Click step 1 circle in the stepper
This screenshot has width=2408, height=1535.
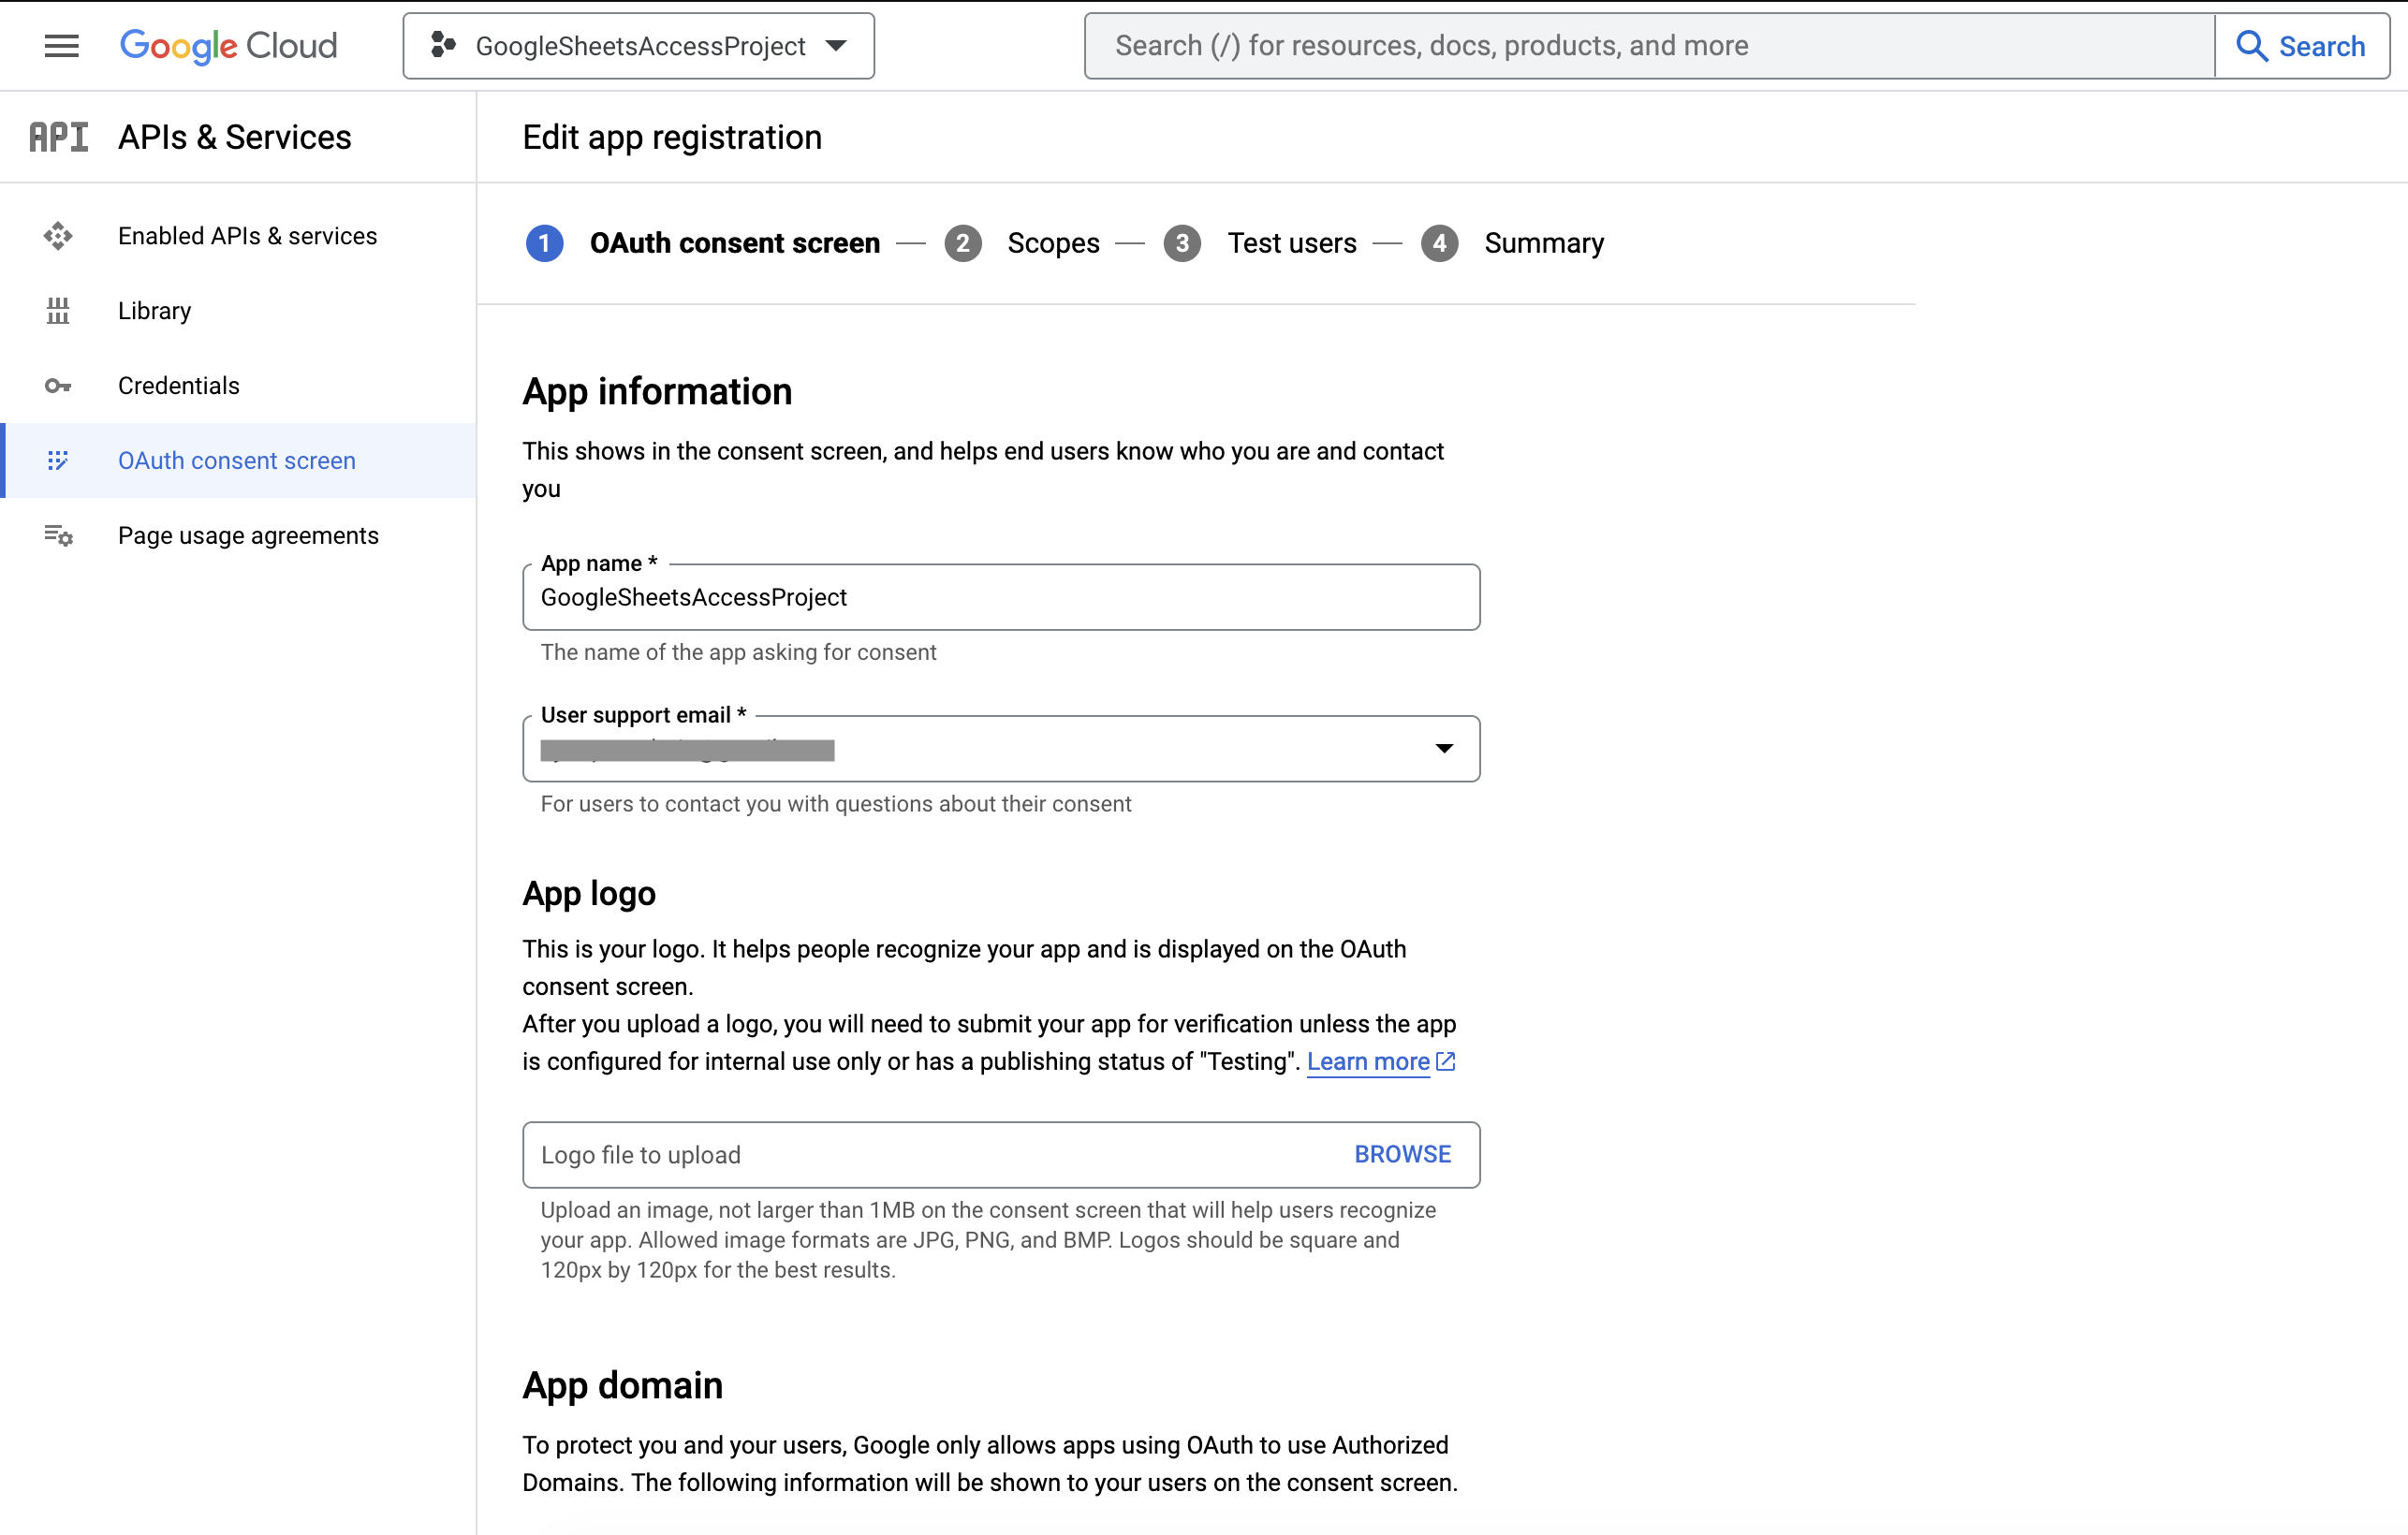(544, 243)
